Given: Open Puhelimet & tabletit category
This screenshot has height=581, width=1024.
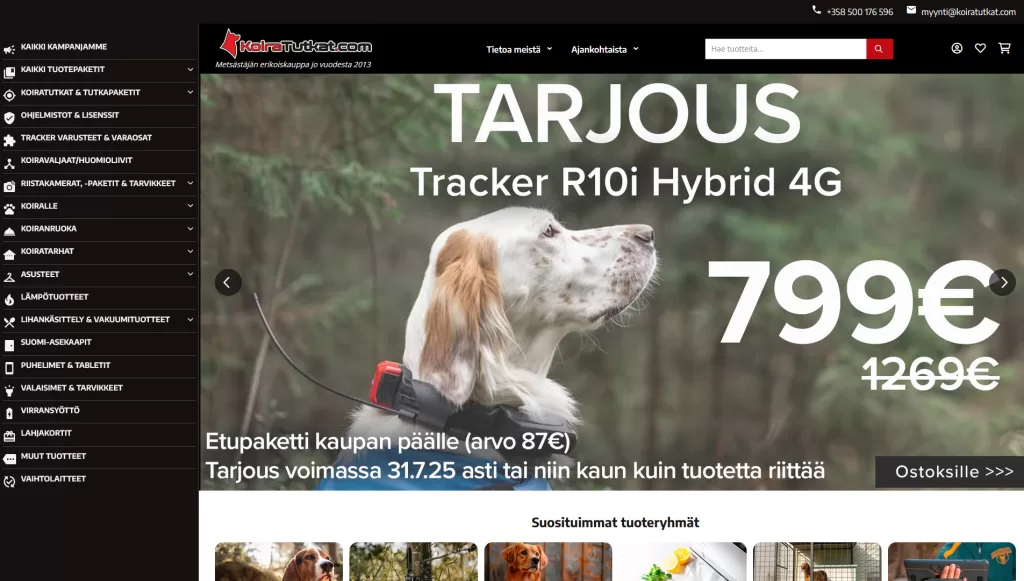Looking at the screenshot, I should 65,365.
